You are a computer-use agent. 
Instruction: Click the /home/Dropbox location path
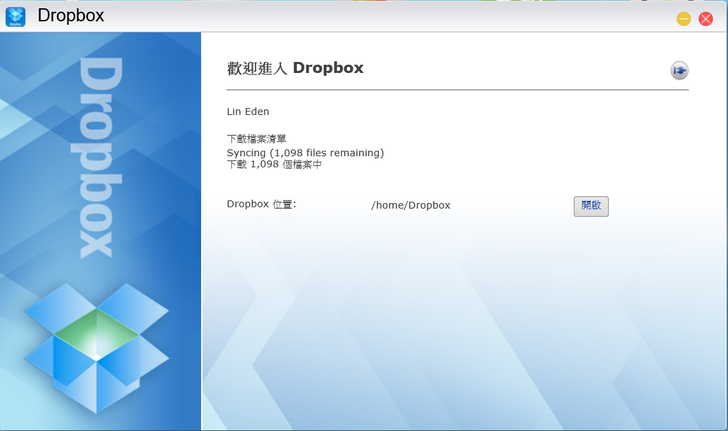[410, 205]
